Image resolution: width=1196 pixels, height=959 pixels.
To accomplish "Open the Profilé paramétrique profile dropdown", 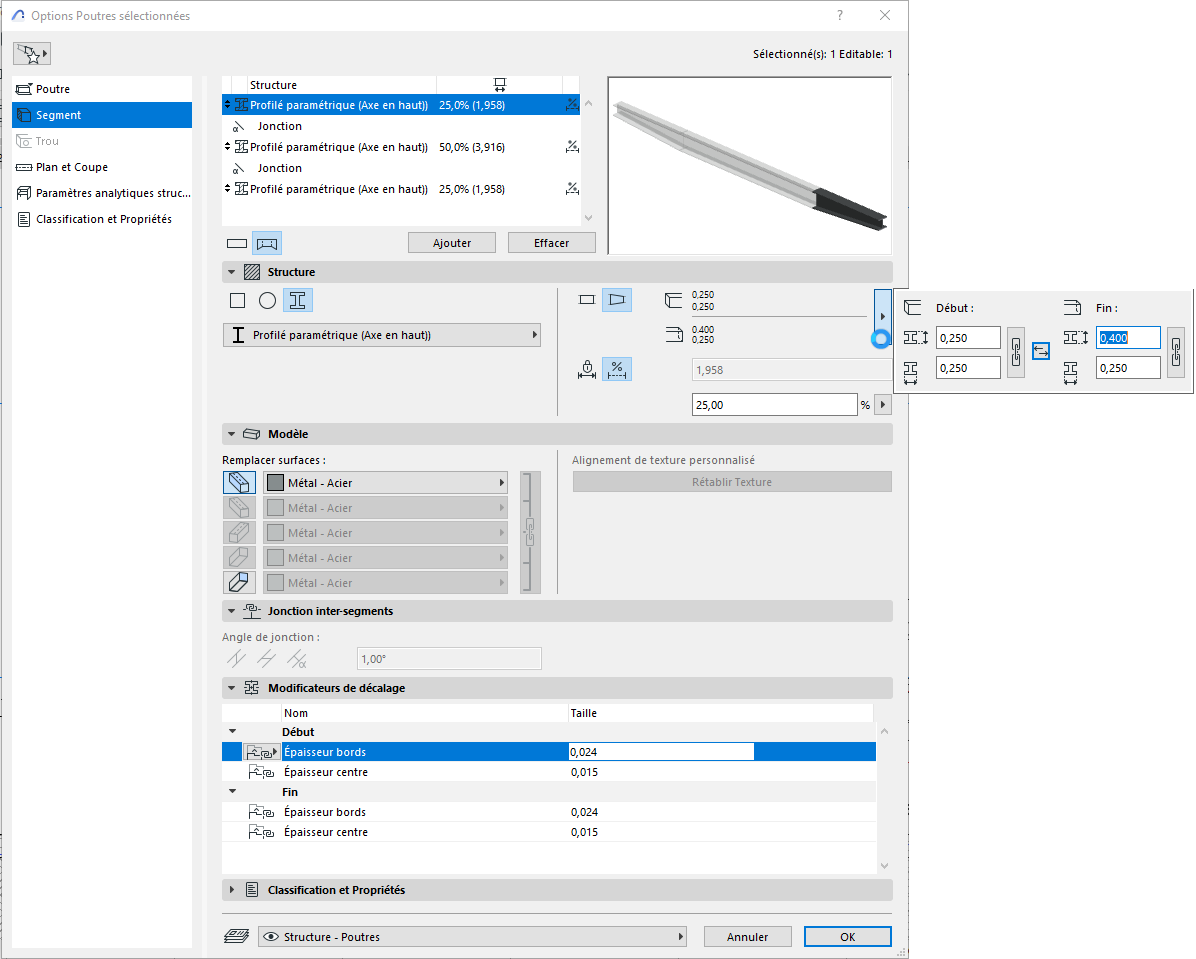I will click(x=381, y=335).
